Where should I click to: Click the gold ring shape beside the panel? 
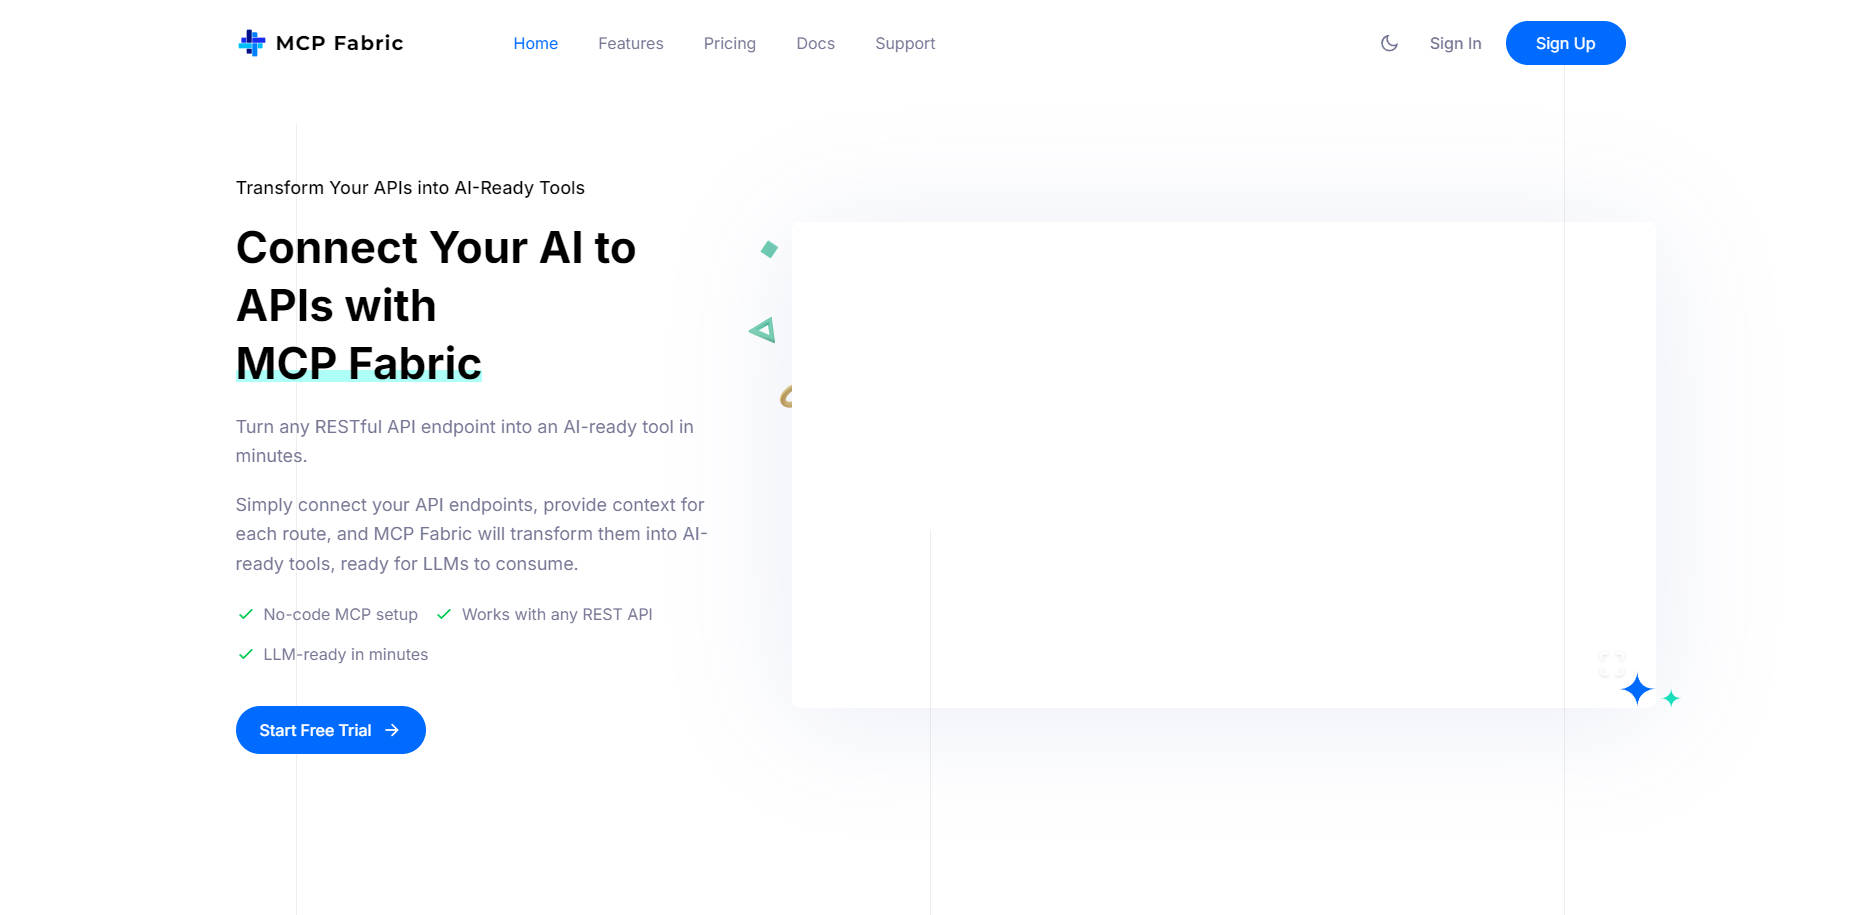point(786,397)
